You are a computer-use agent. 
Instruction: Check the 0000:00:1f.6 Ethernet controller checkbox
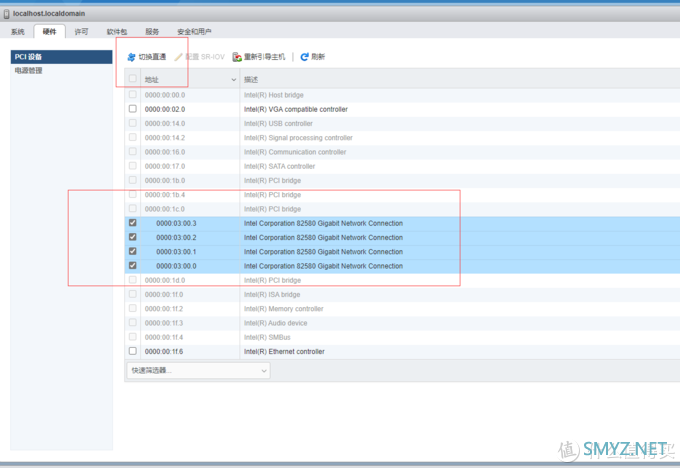pyautogui.click(x=133, y=351)
